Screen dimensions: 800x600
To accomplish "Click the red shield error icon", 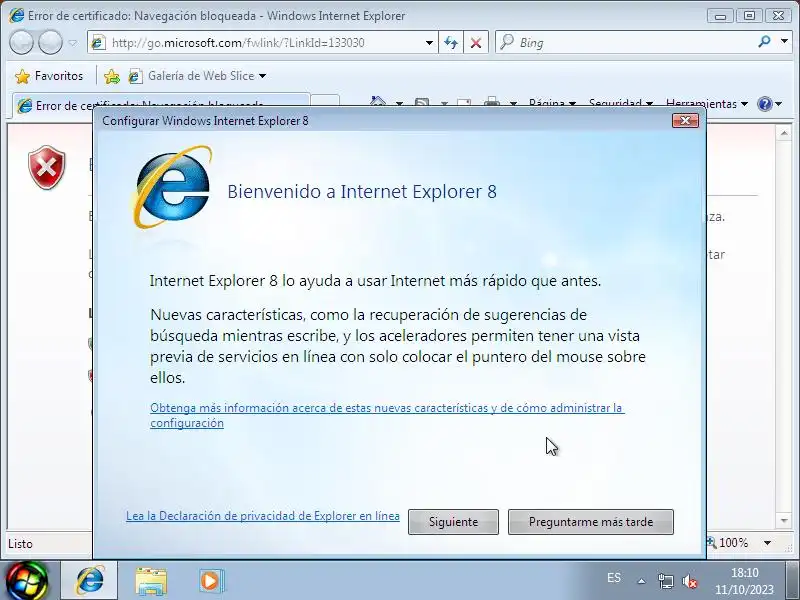I will (46, 167).
